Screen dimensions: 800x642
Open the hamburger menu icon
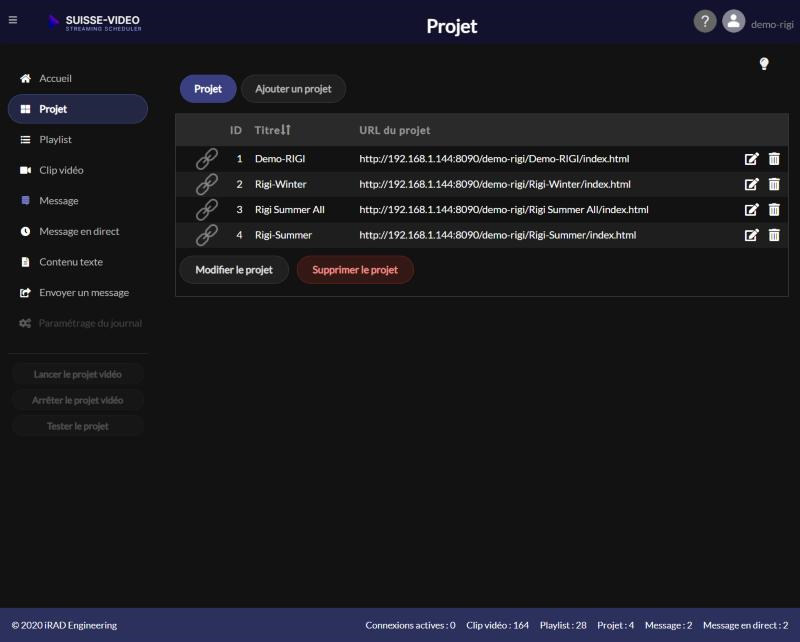pos(13,20)
